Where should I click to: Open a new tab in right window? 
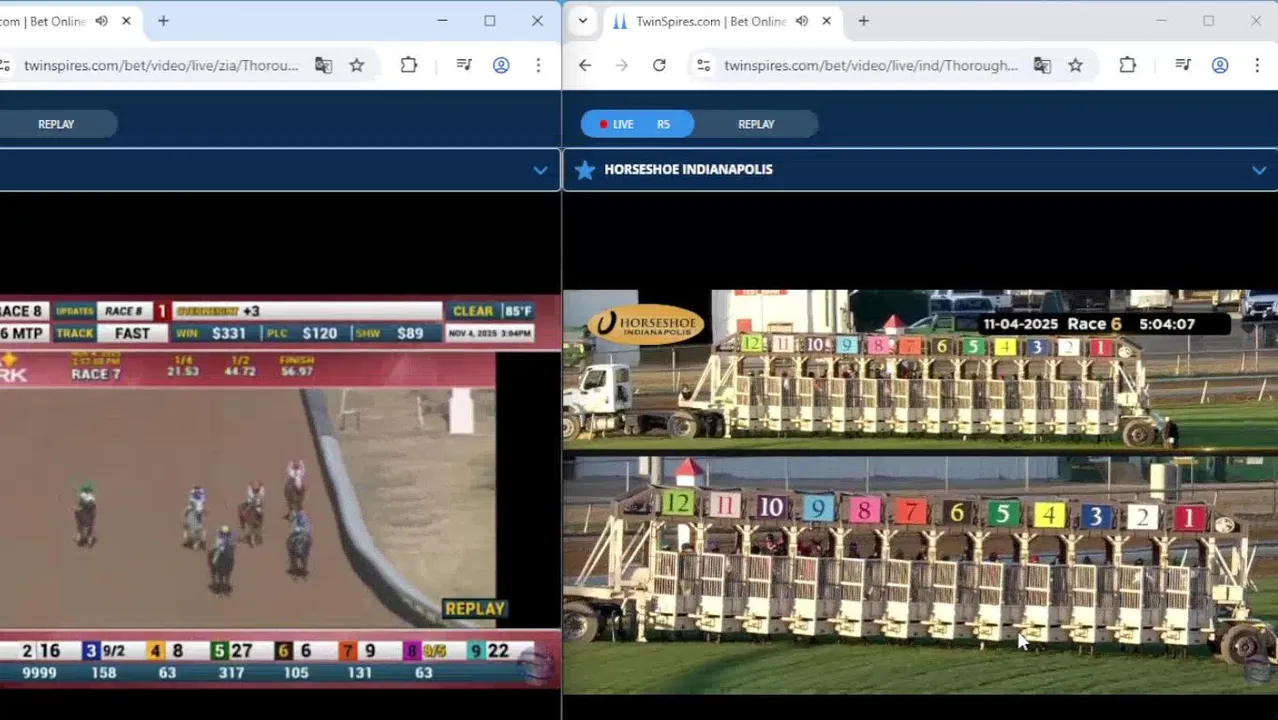click(863, 21)
